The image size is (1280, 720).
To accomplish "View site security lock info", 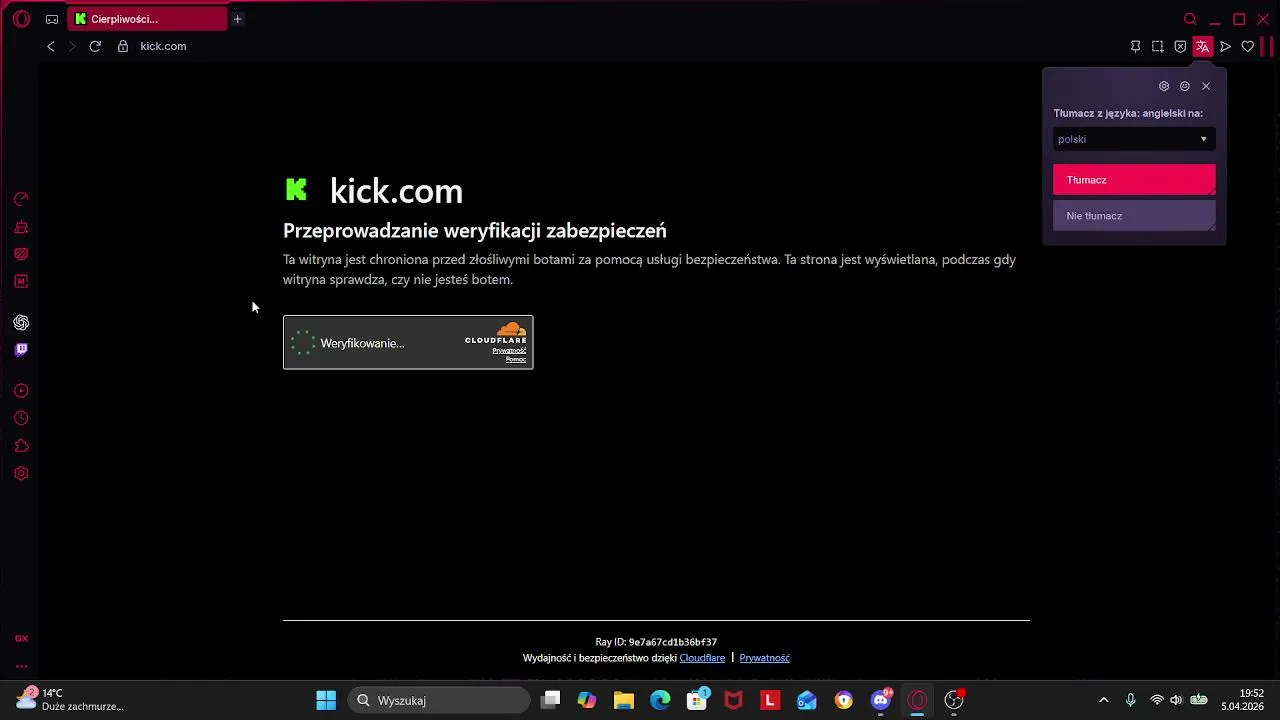I will tap(123, 46).
